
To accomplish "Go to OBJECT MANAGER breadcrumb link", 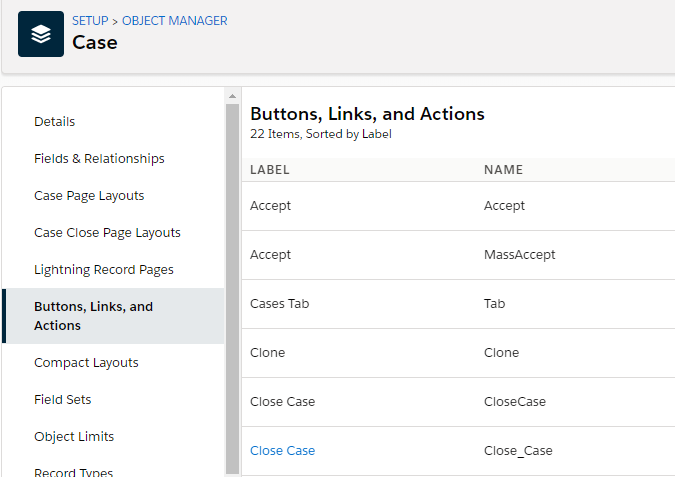I will point(174,21).
